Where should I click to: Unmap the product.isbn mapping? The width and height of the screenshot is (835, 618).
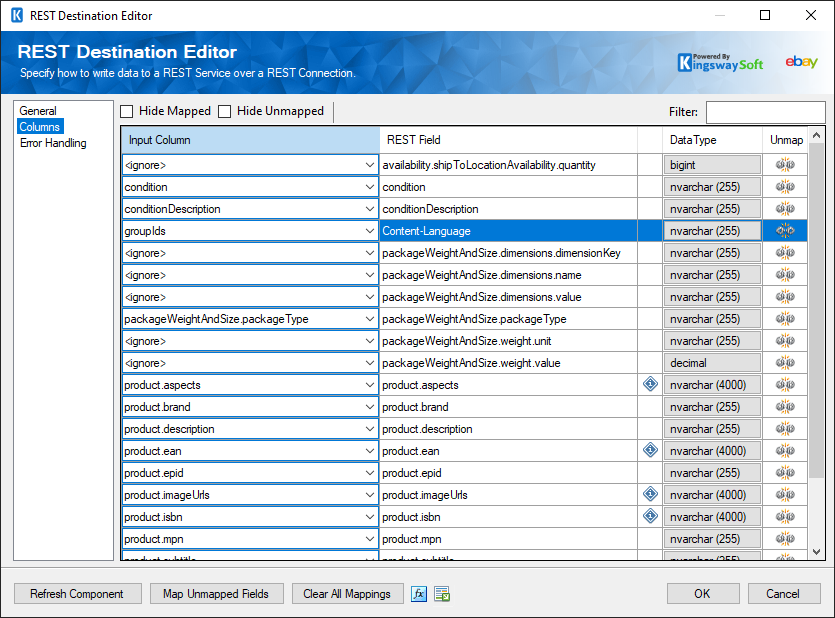785,517
